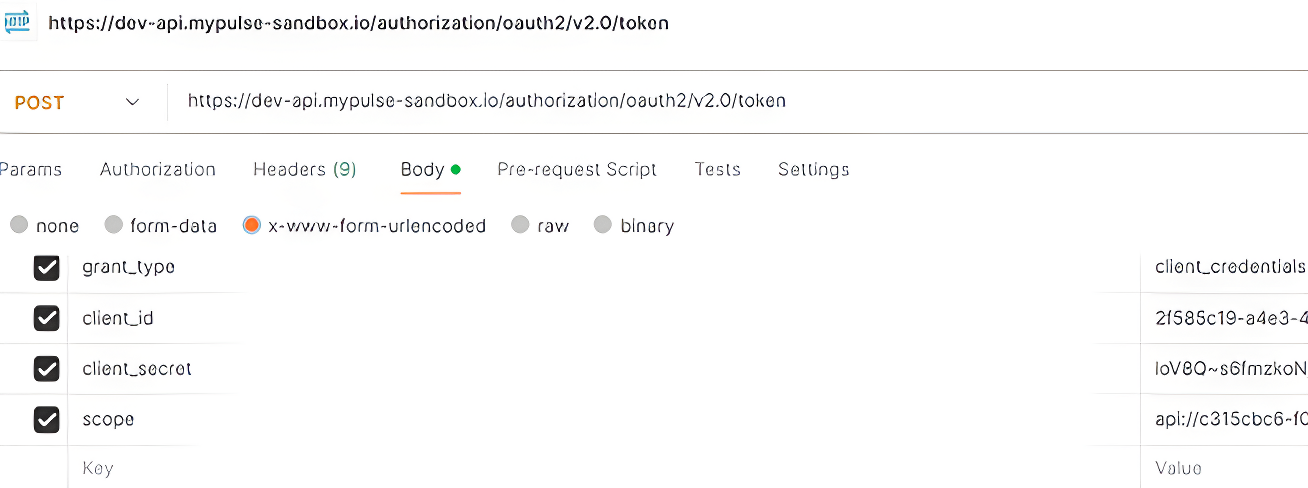Open the Authorization tab
The width and height of the screenshot is (1308, 488).
click(158, 169)
